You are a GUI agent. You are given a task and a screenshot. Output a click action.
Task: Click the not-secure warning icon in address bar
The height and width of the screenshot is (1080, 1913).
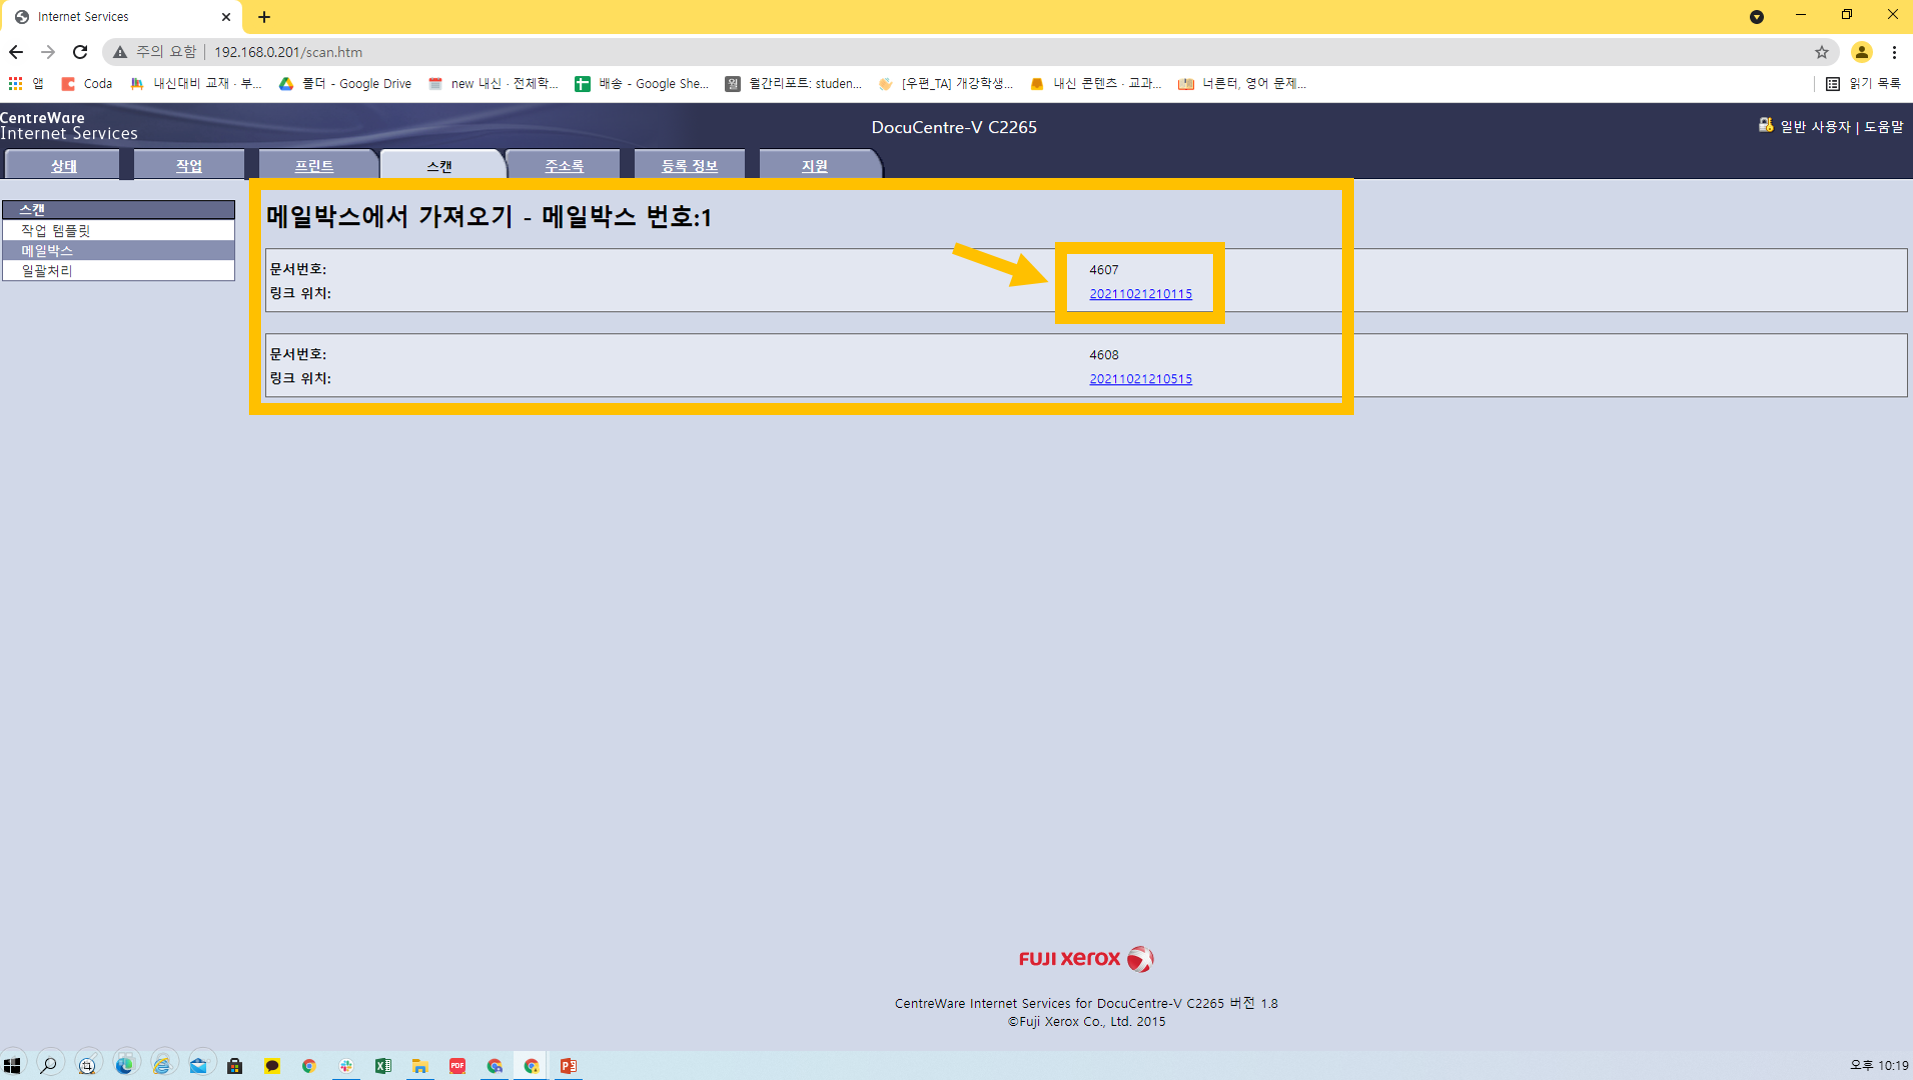pyautogui.click(x=120, y=52)
